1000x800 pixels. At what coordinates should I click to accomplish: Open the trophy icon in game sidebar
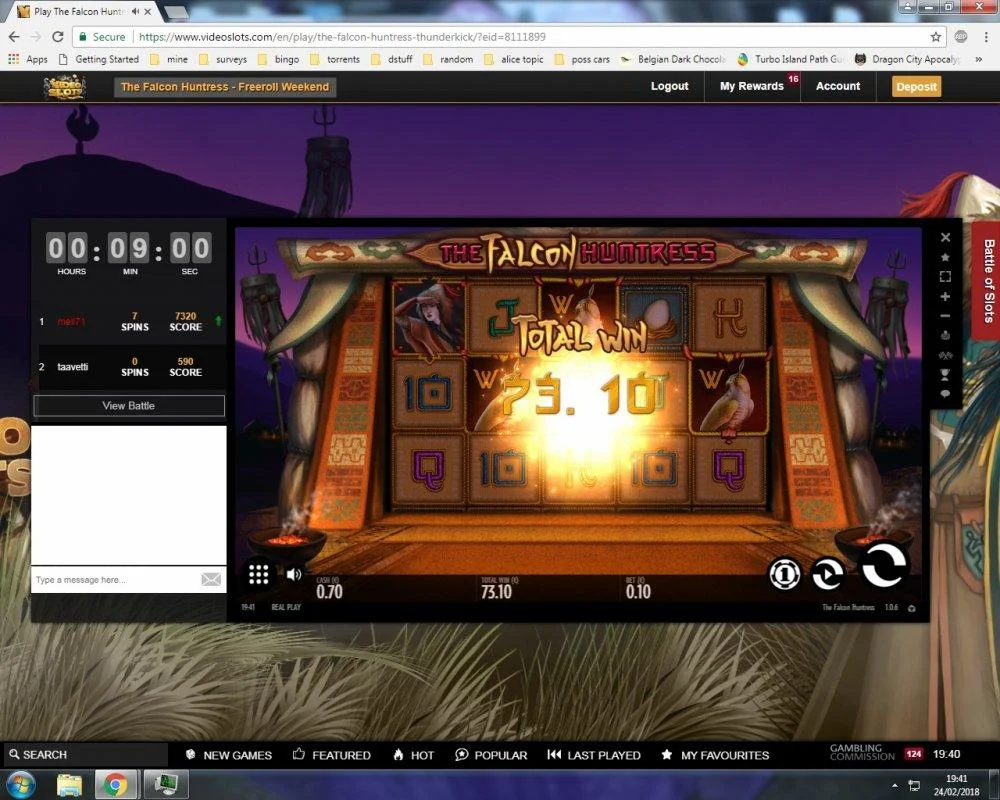945,374
